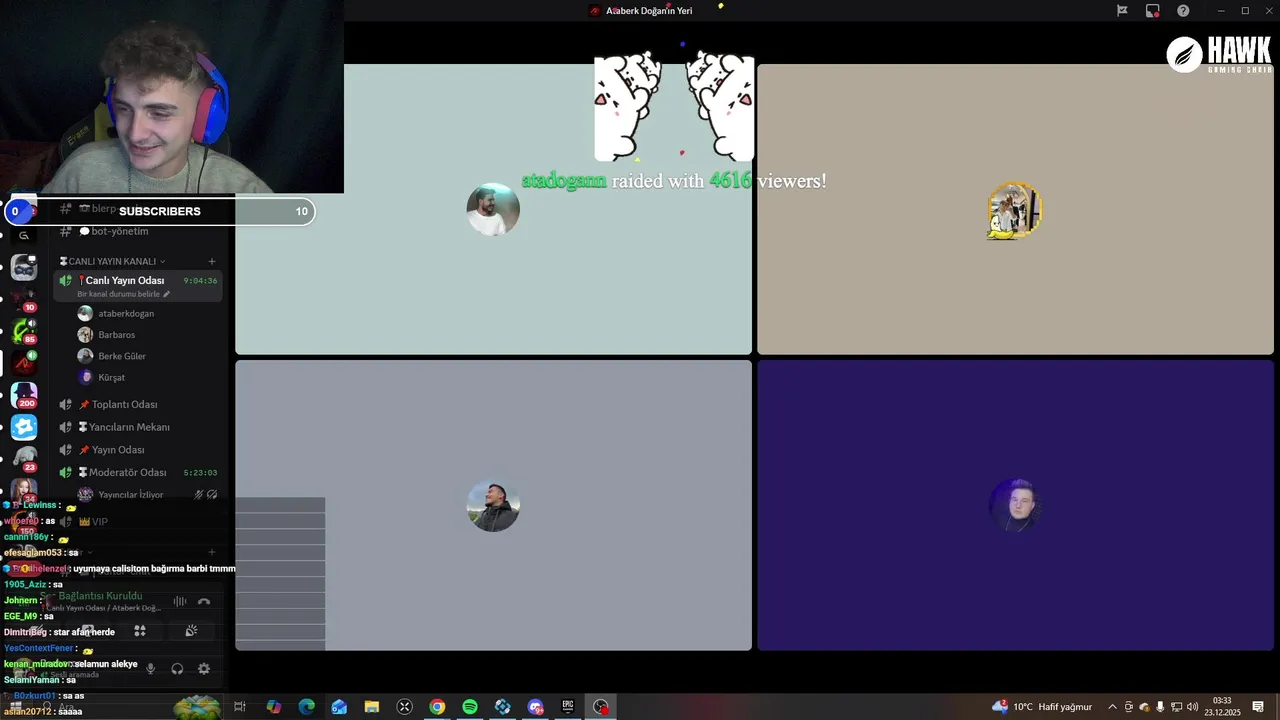Disconnect from voice with the hang-up icon
Screen dimensions: 1280x720
coord(204,601)
